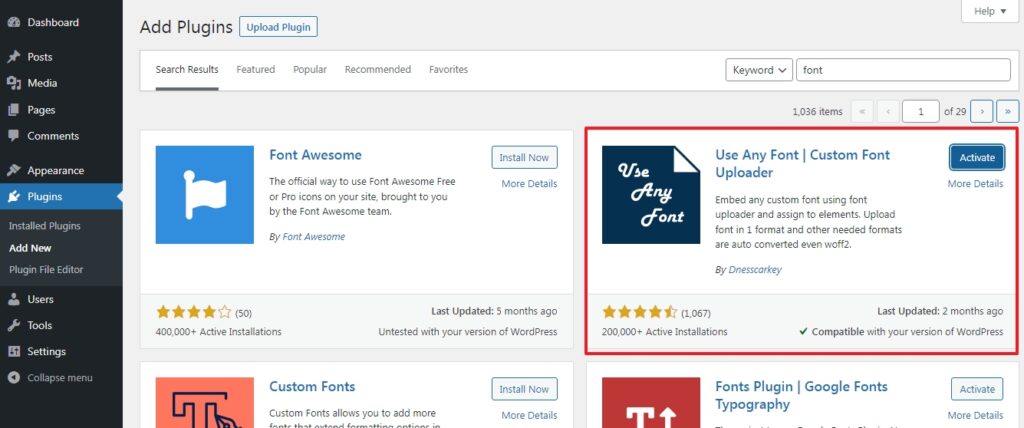
Task: Go to next results page
Action: 982,111
